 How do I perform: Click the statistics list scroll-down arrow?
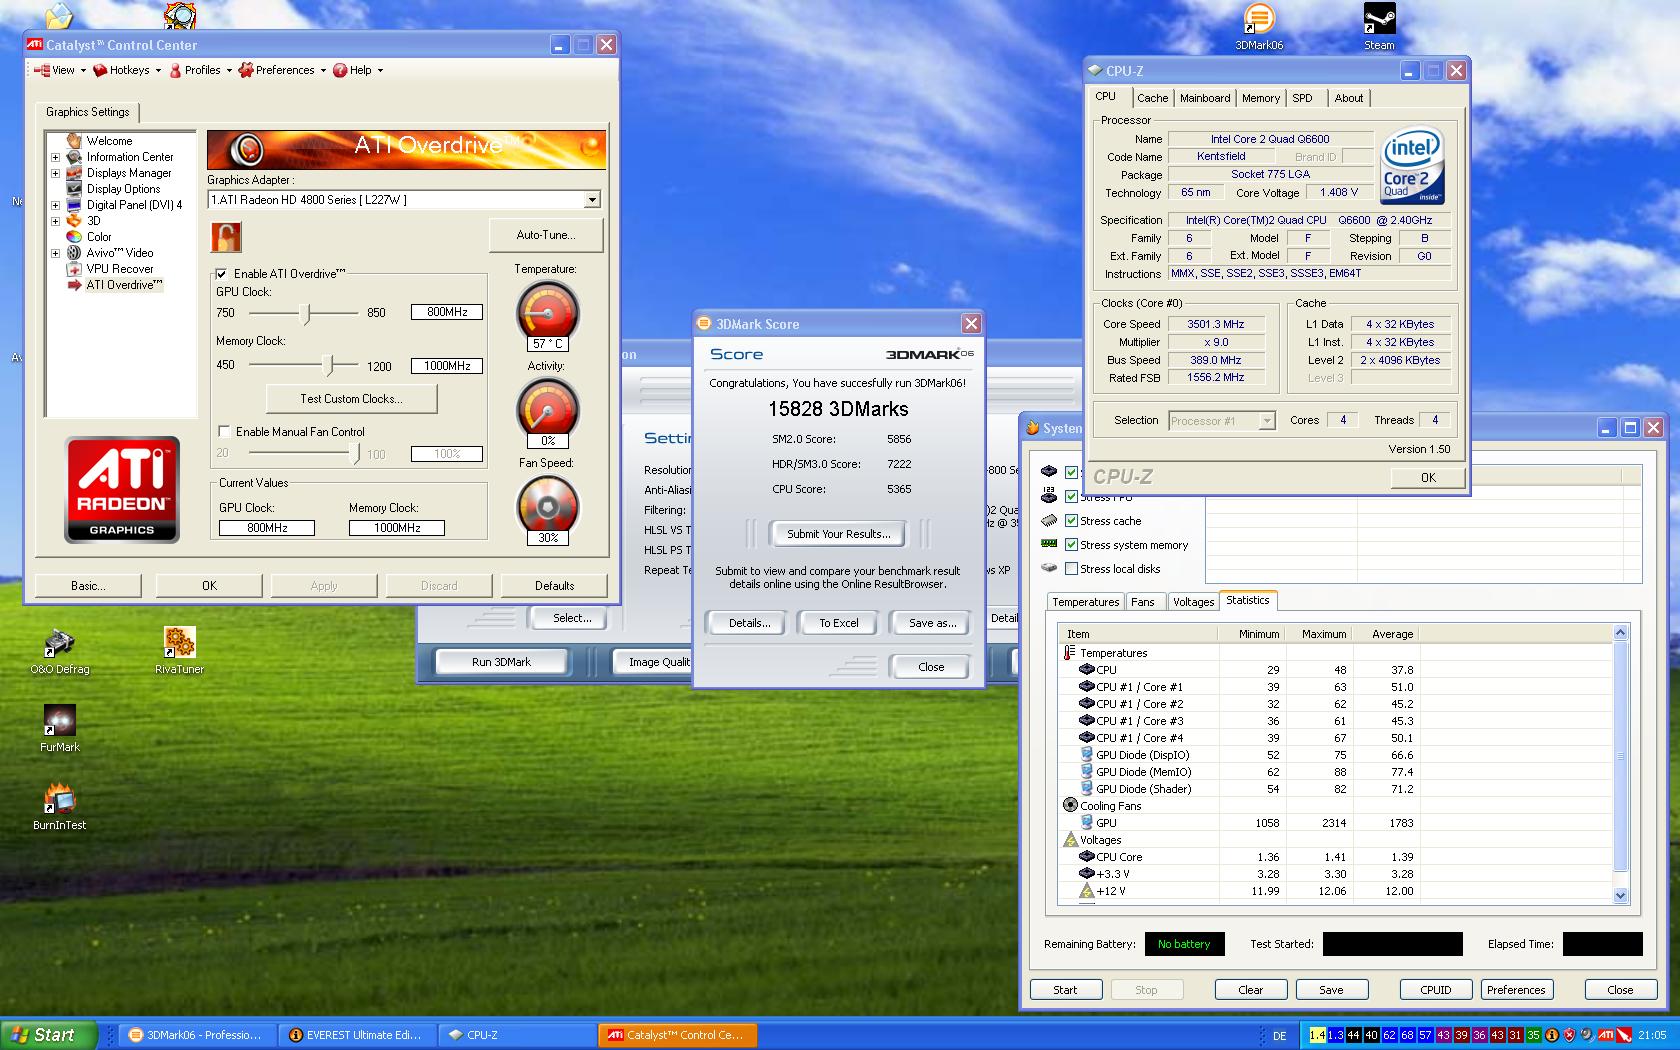coord(1620,896)
